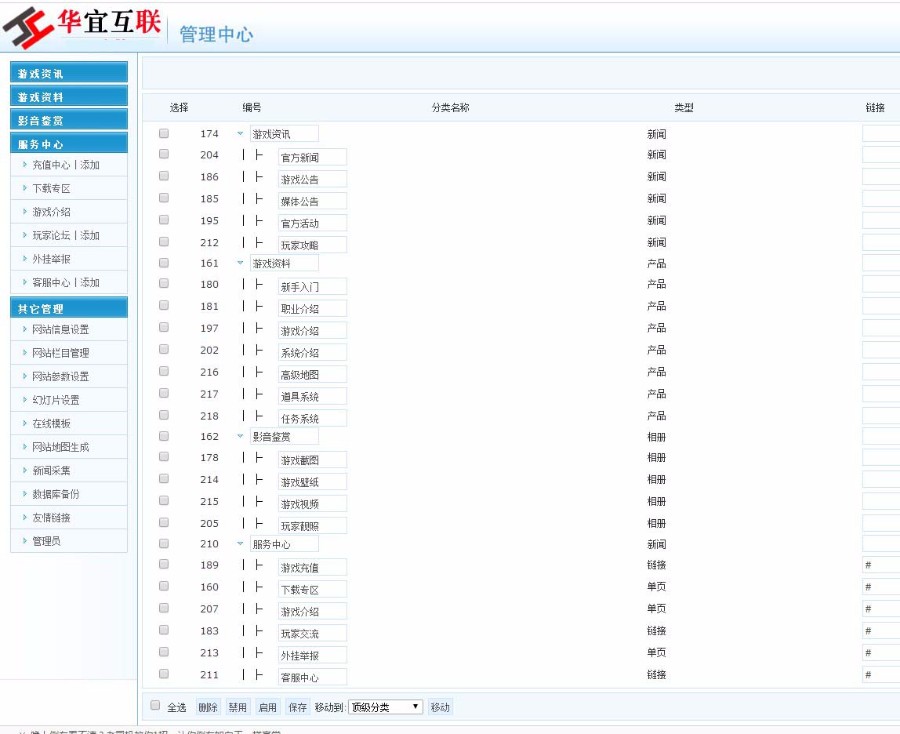Click the 删除 button

(208, 707)
